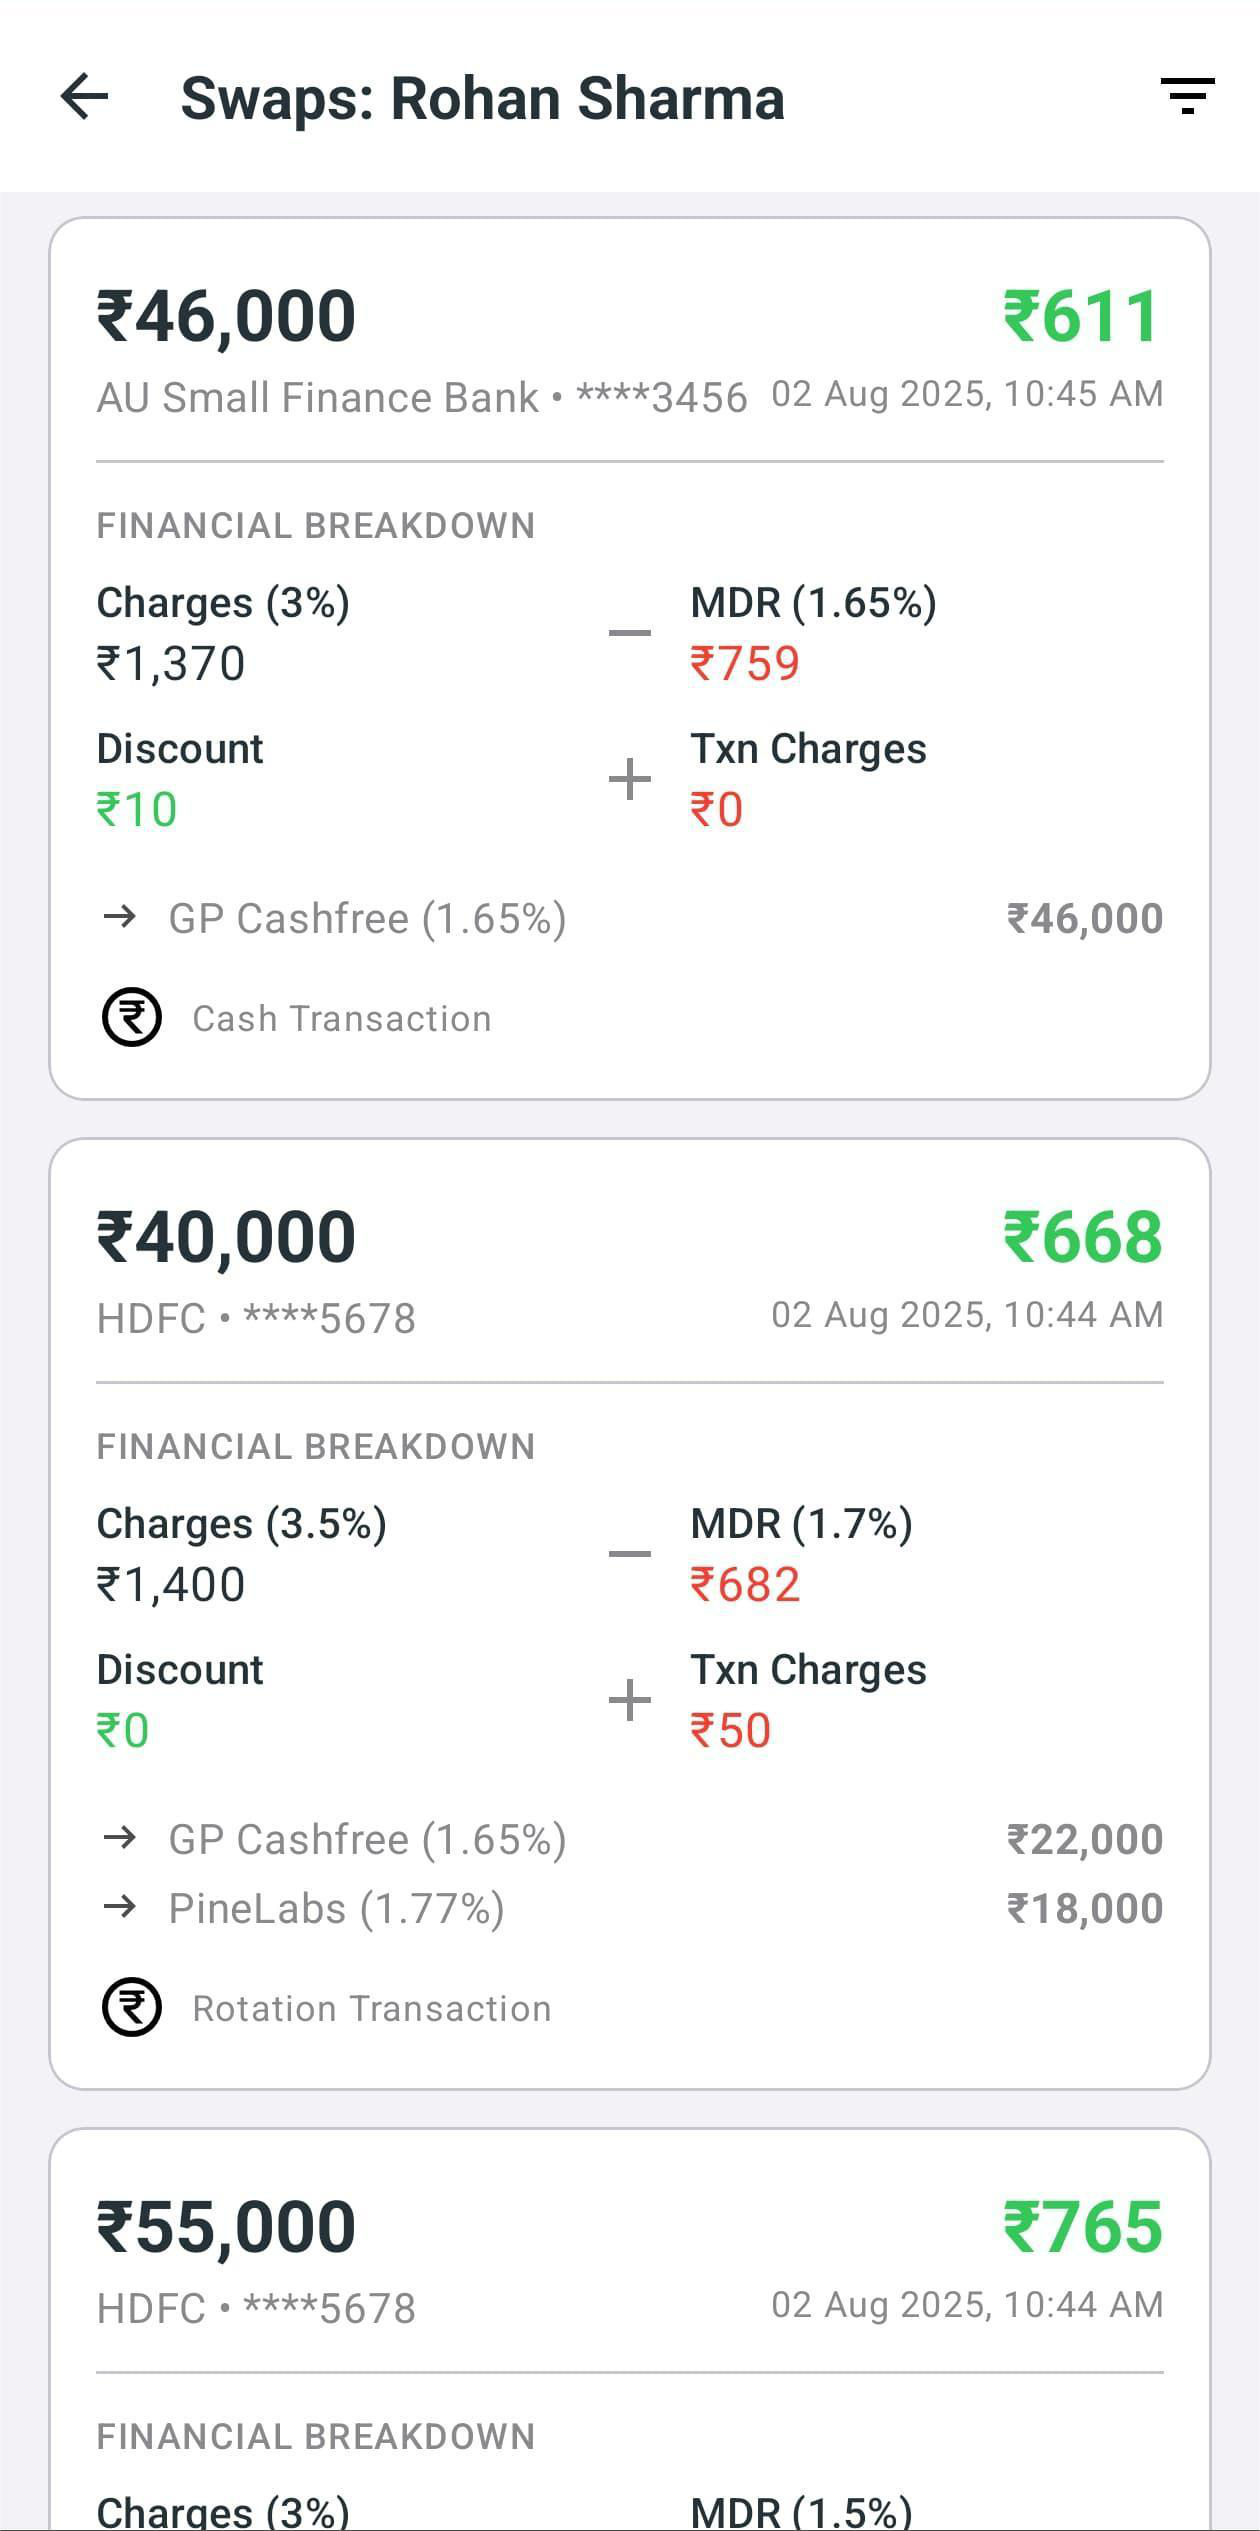Open the ₹46,000 AU Small Finance Bank transaction card
This screenshot has height=2531, width=1260.
tap(630, 655)
